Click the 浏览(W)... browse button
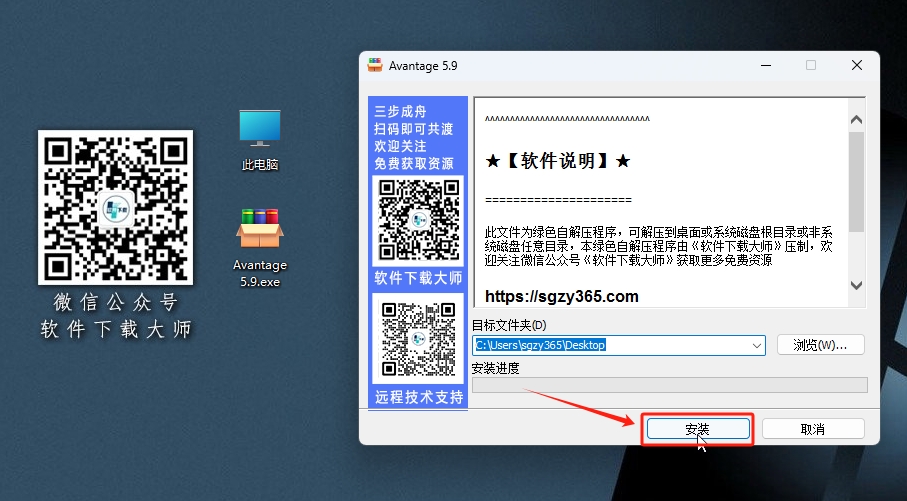Viewport: 907px width, 501px height. pyautogui.click(x=820, y=345)
